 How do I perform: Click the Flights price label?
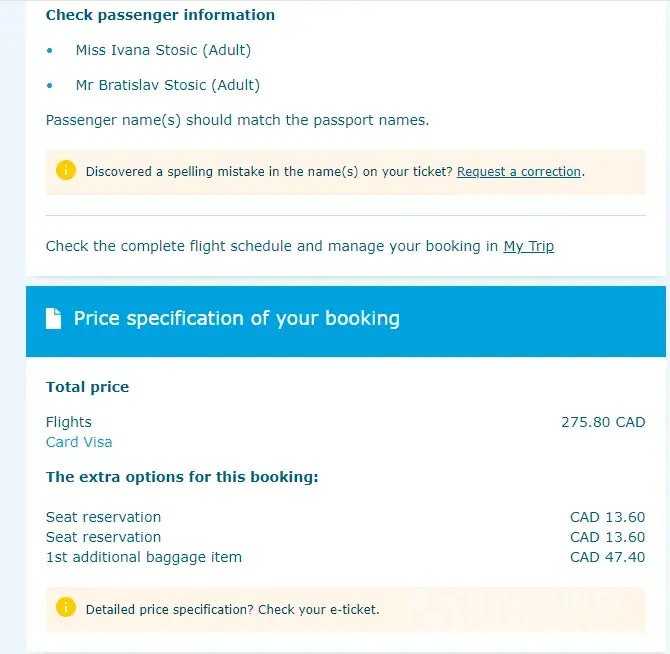click(69, 422)
